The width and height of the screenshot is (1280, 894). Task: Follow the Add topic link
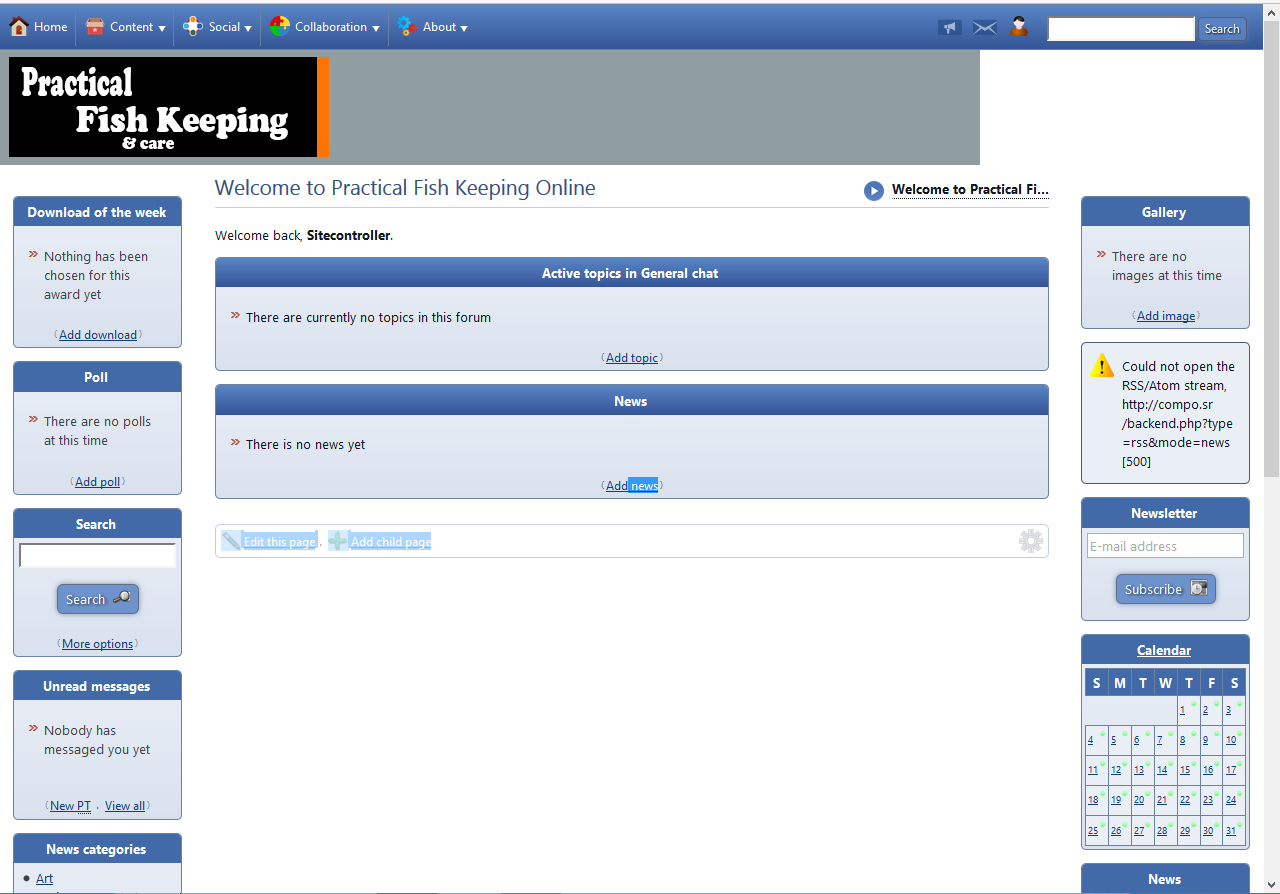pyautogui.click(x=632, y=358)
